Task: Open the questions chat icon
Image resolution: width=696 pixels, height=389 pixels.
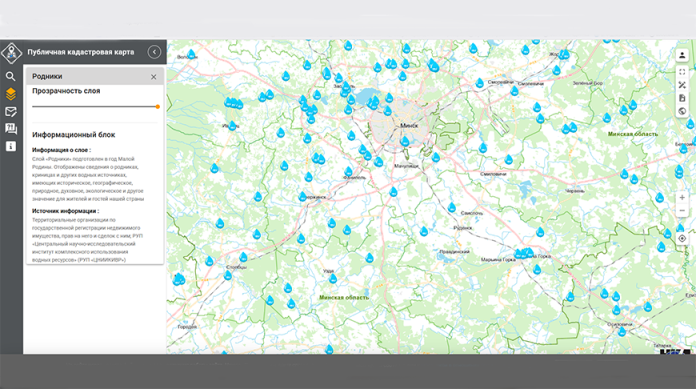Action: pyautogui.click(x=11, y=129)
